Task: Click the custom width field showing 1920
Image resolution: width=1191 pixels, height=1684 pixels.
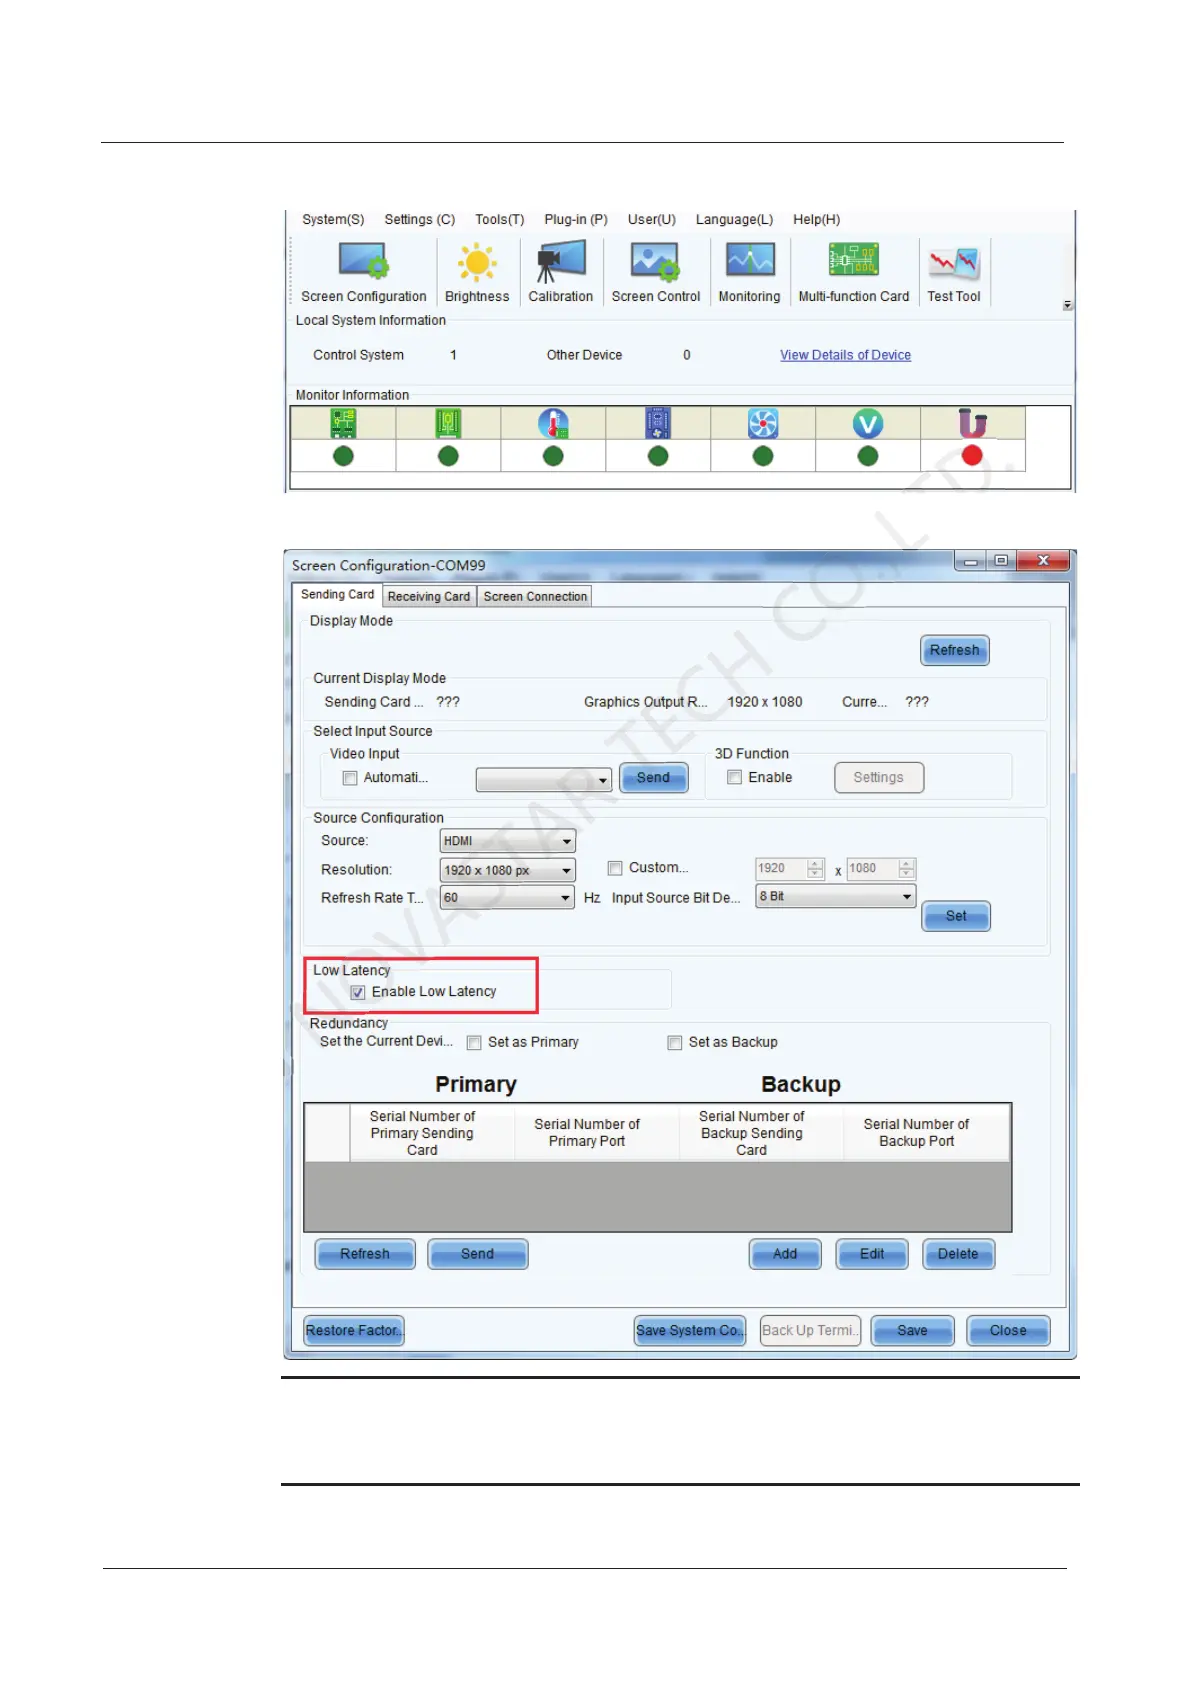Action: [781, 869]
